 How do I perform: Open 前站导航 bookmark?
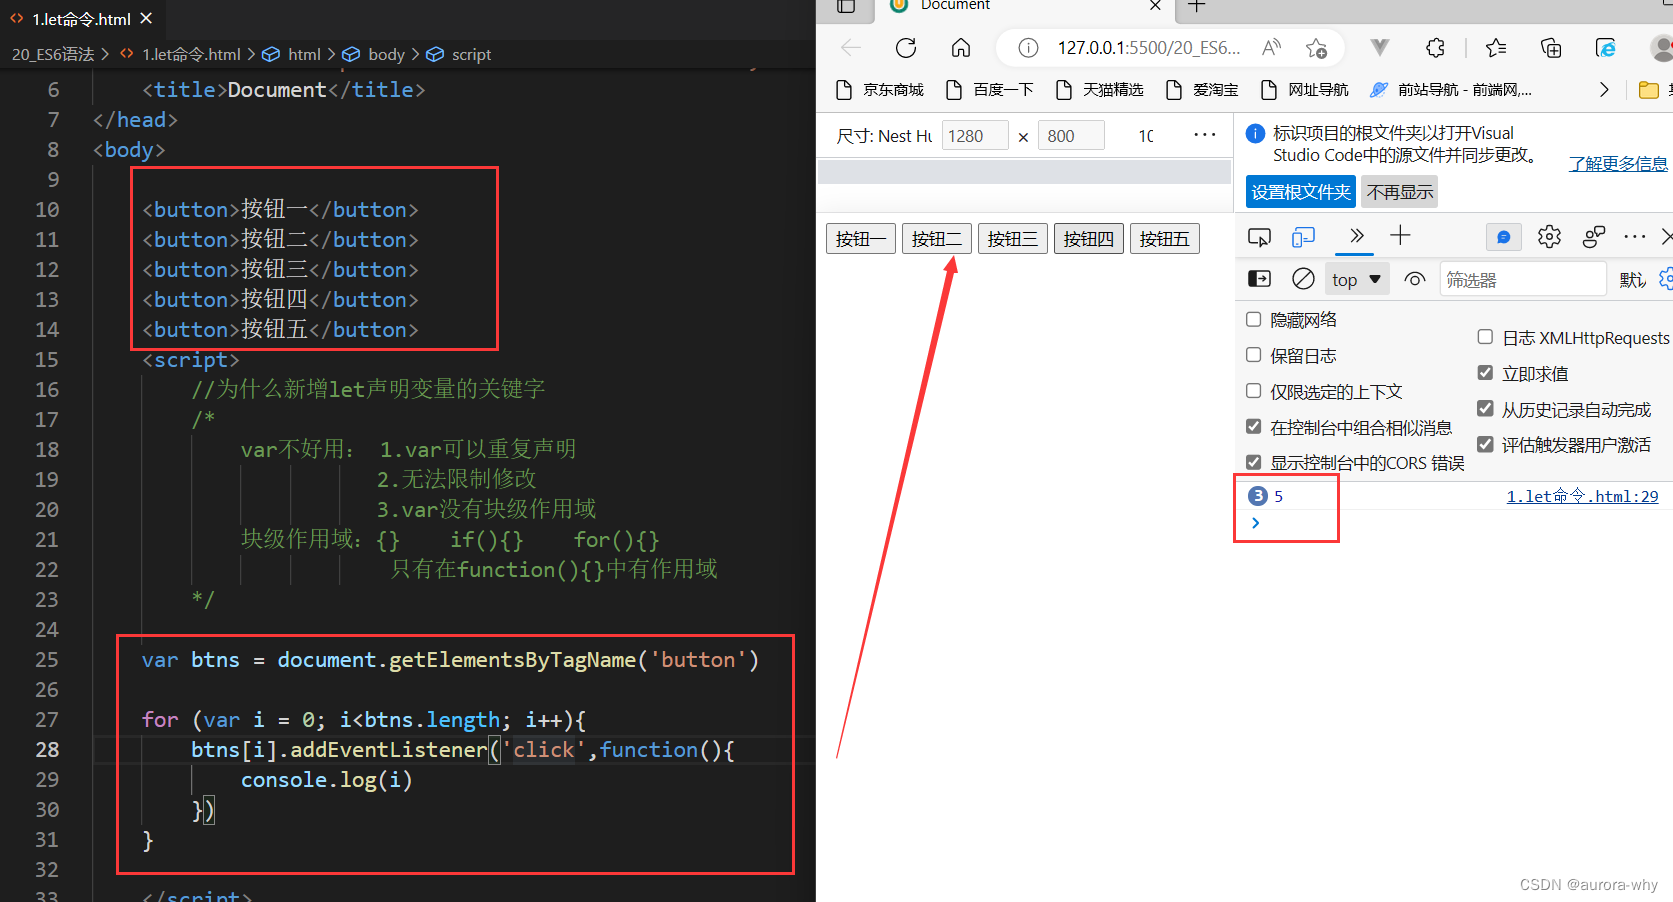1450,90
